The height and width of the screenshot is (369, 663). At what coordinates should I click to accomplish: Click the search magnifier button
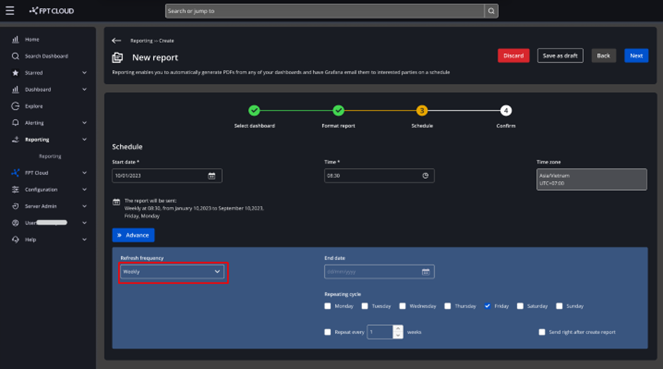click(491, 11)
